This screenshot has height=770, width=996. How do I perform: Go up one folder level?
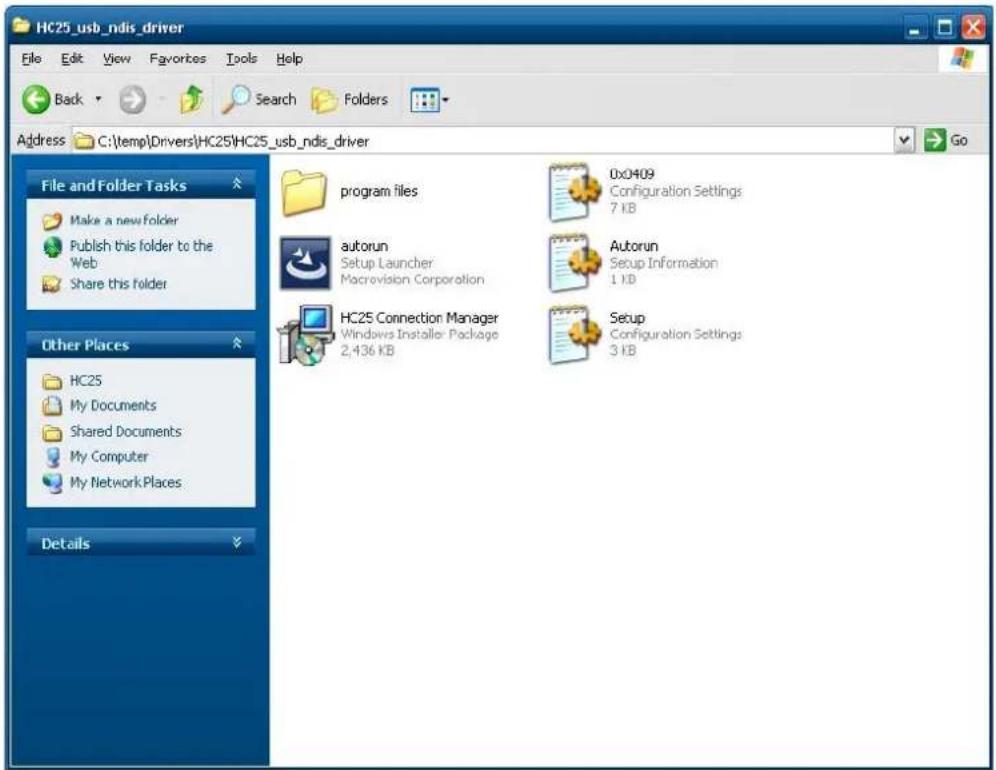[191, 100]
